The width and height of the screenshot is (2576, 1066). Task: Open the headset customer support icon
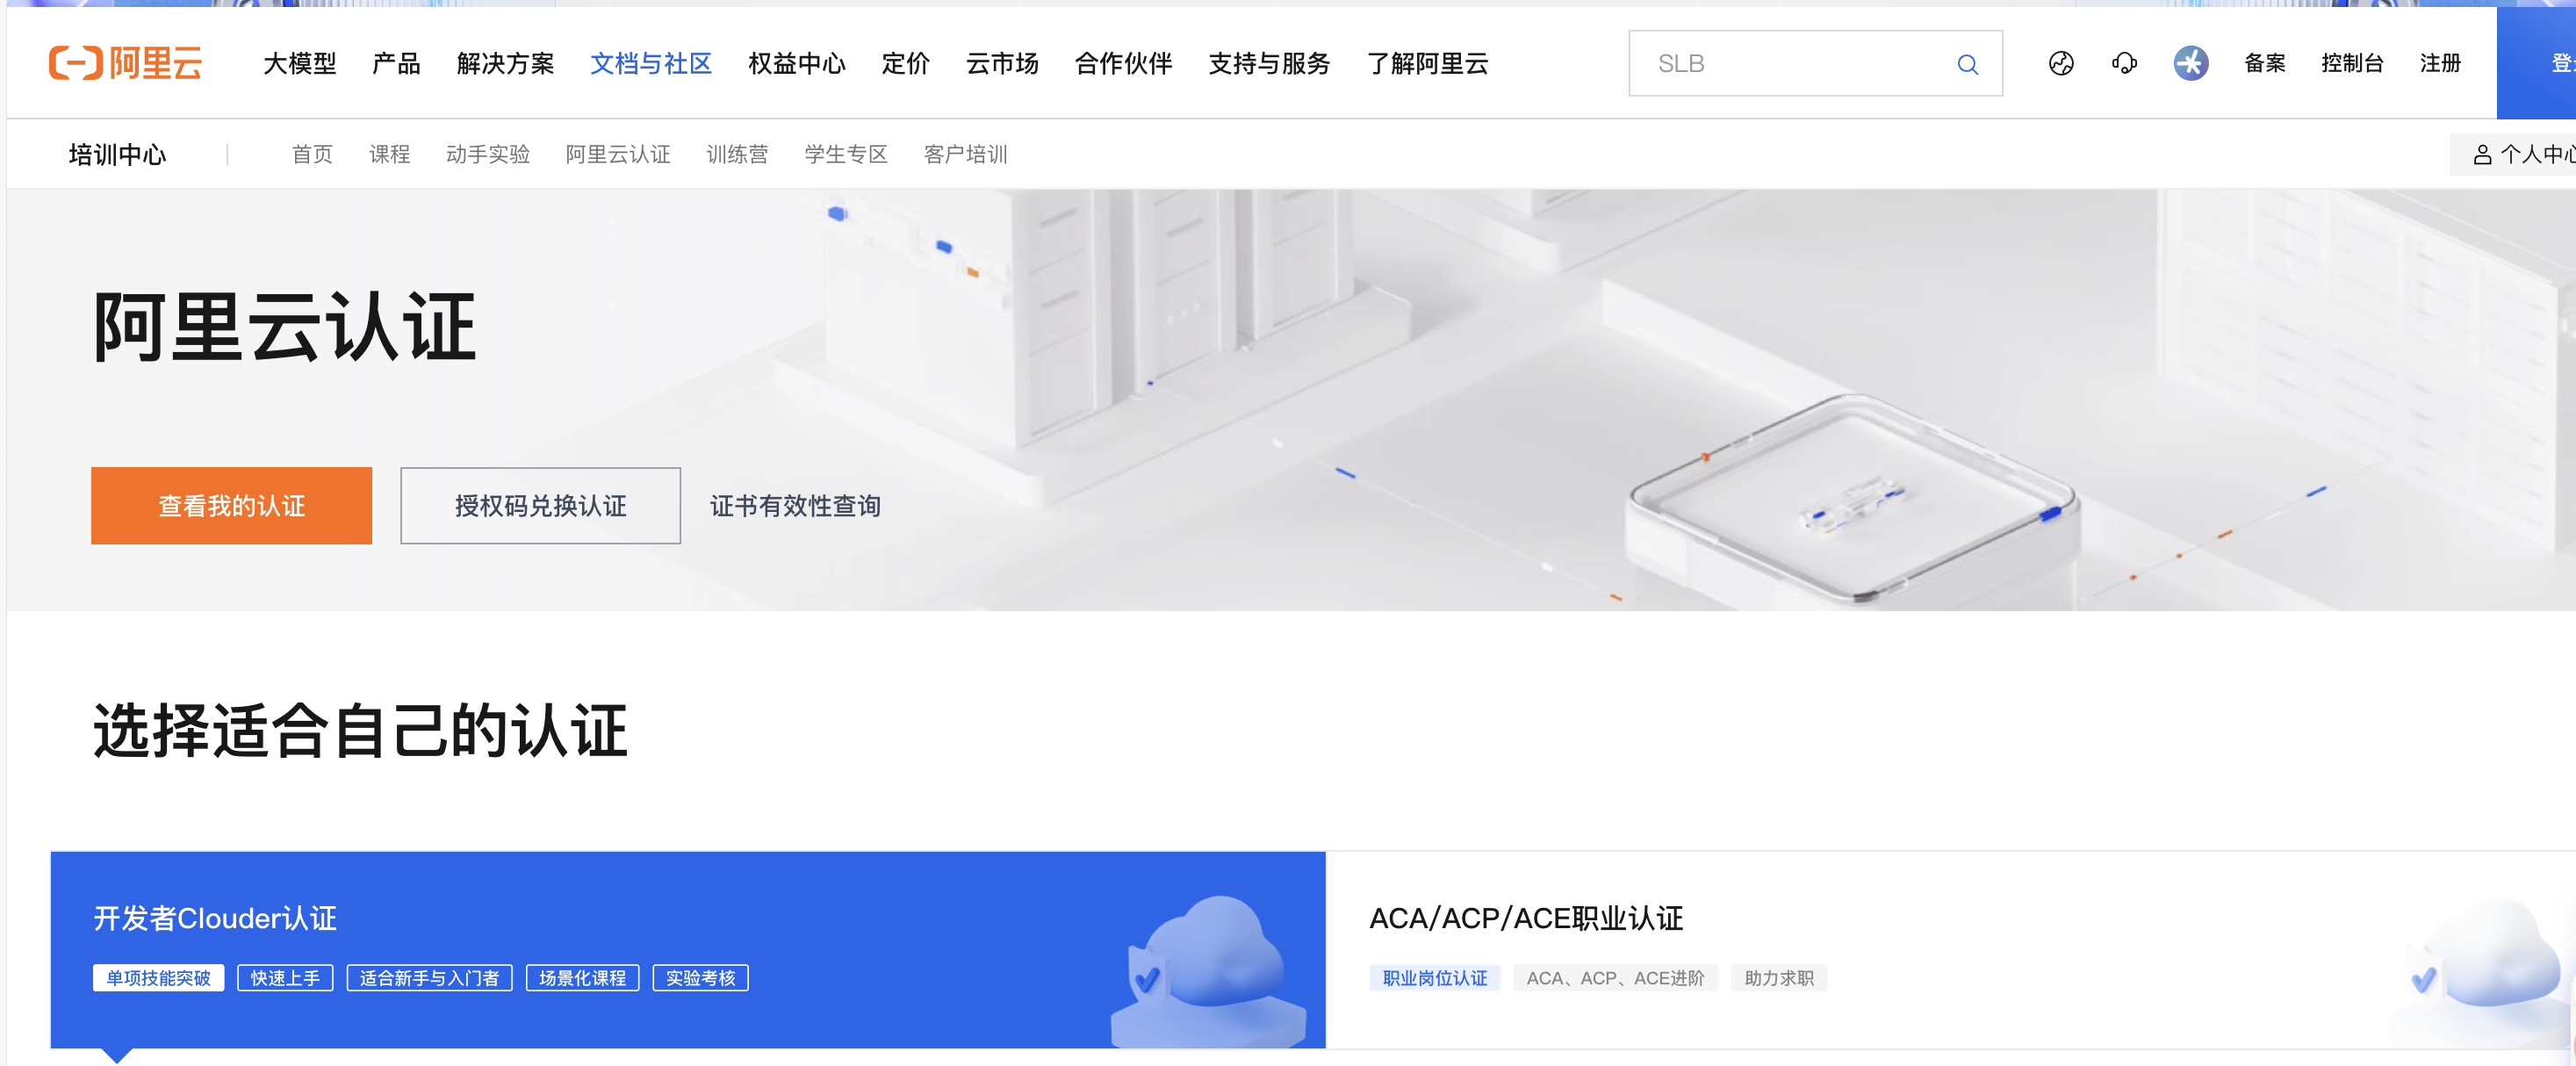coord(2125,64)
